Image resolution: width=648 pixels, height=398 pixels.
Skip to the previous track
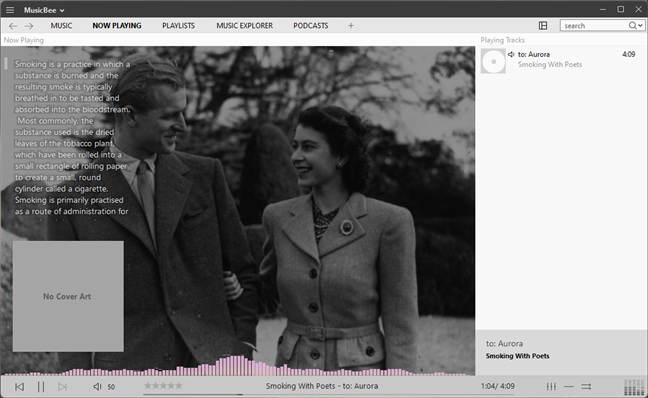point(19,387)
